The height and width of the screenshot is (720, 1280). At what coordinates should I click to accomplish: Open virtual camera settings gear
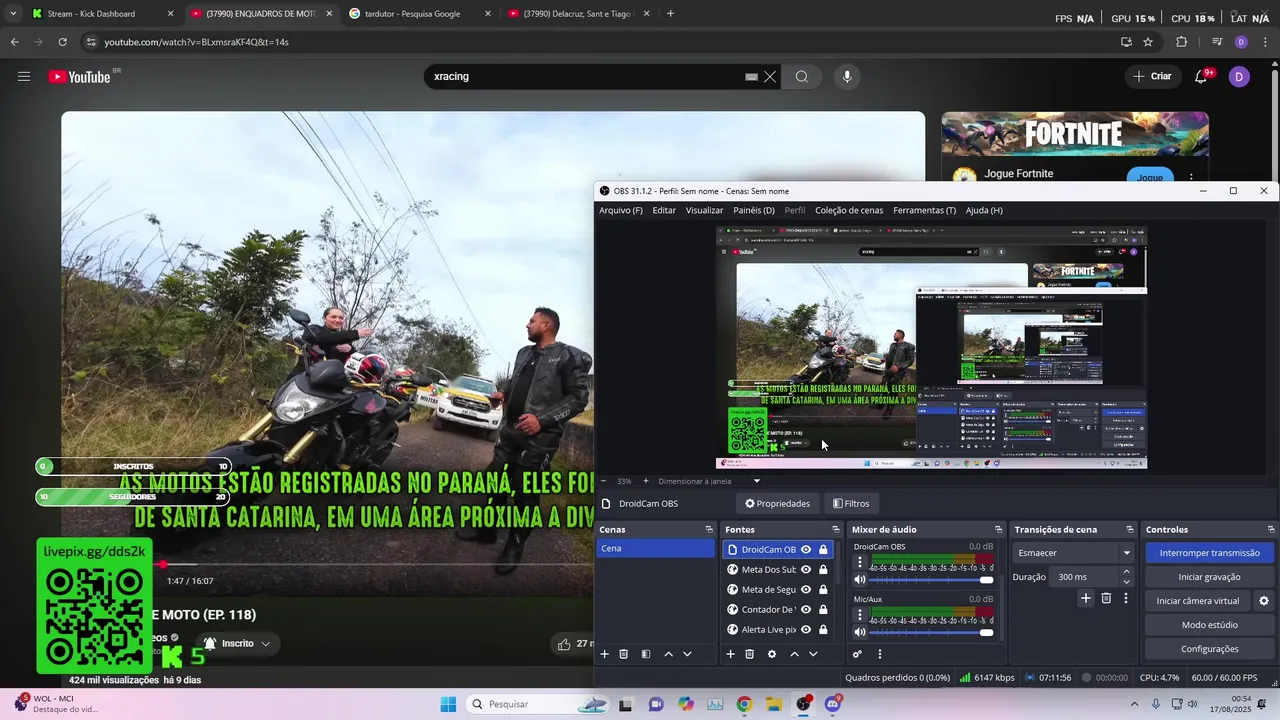pos(1264,601)
